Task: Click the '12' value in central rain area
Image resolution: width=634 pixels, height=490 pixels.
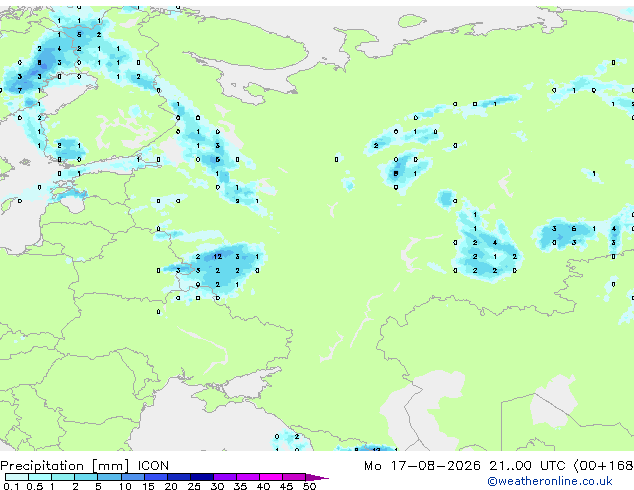Action: tap(218, 256)
